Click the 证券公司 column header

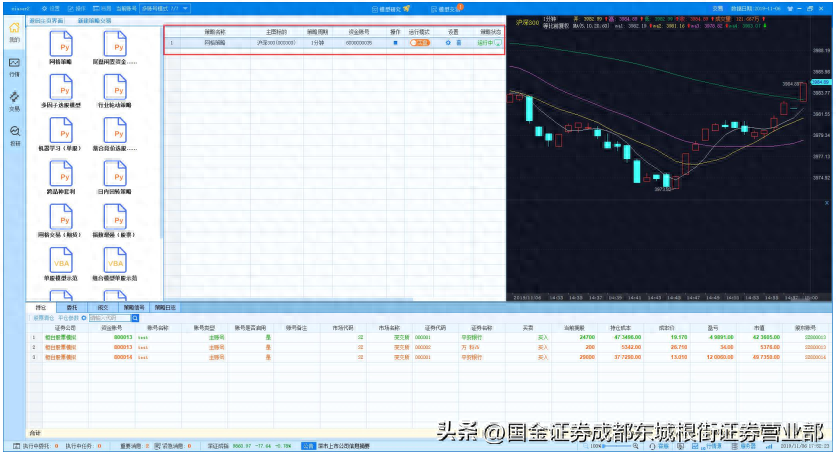click(65, 328)
